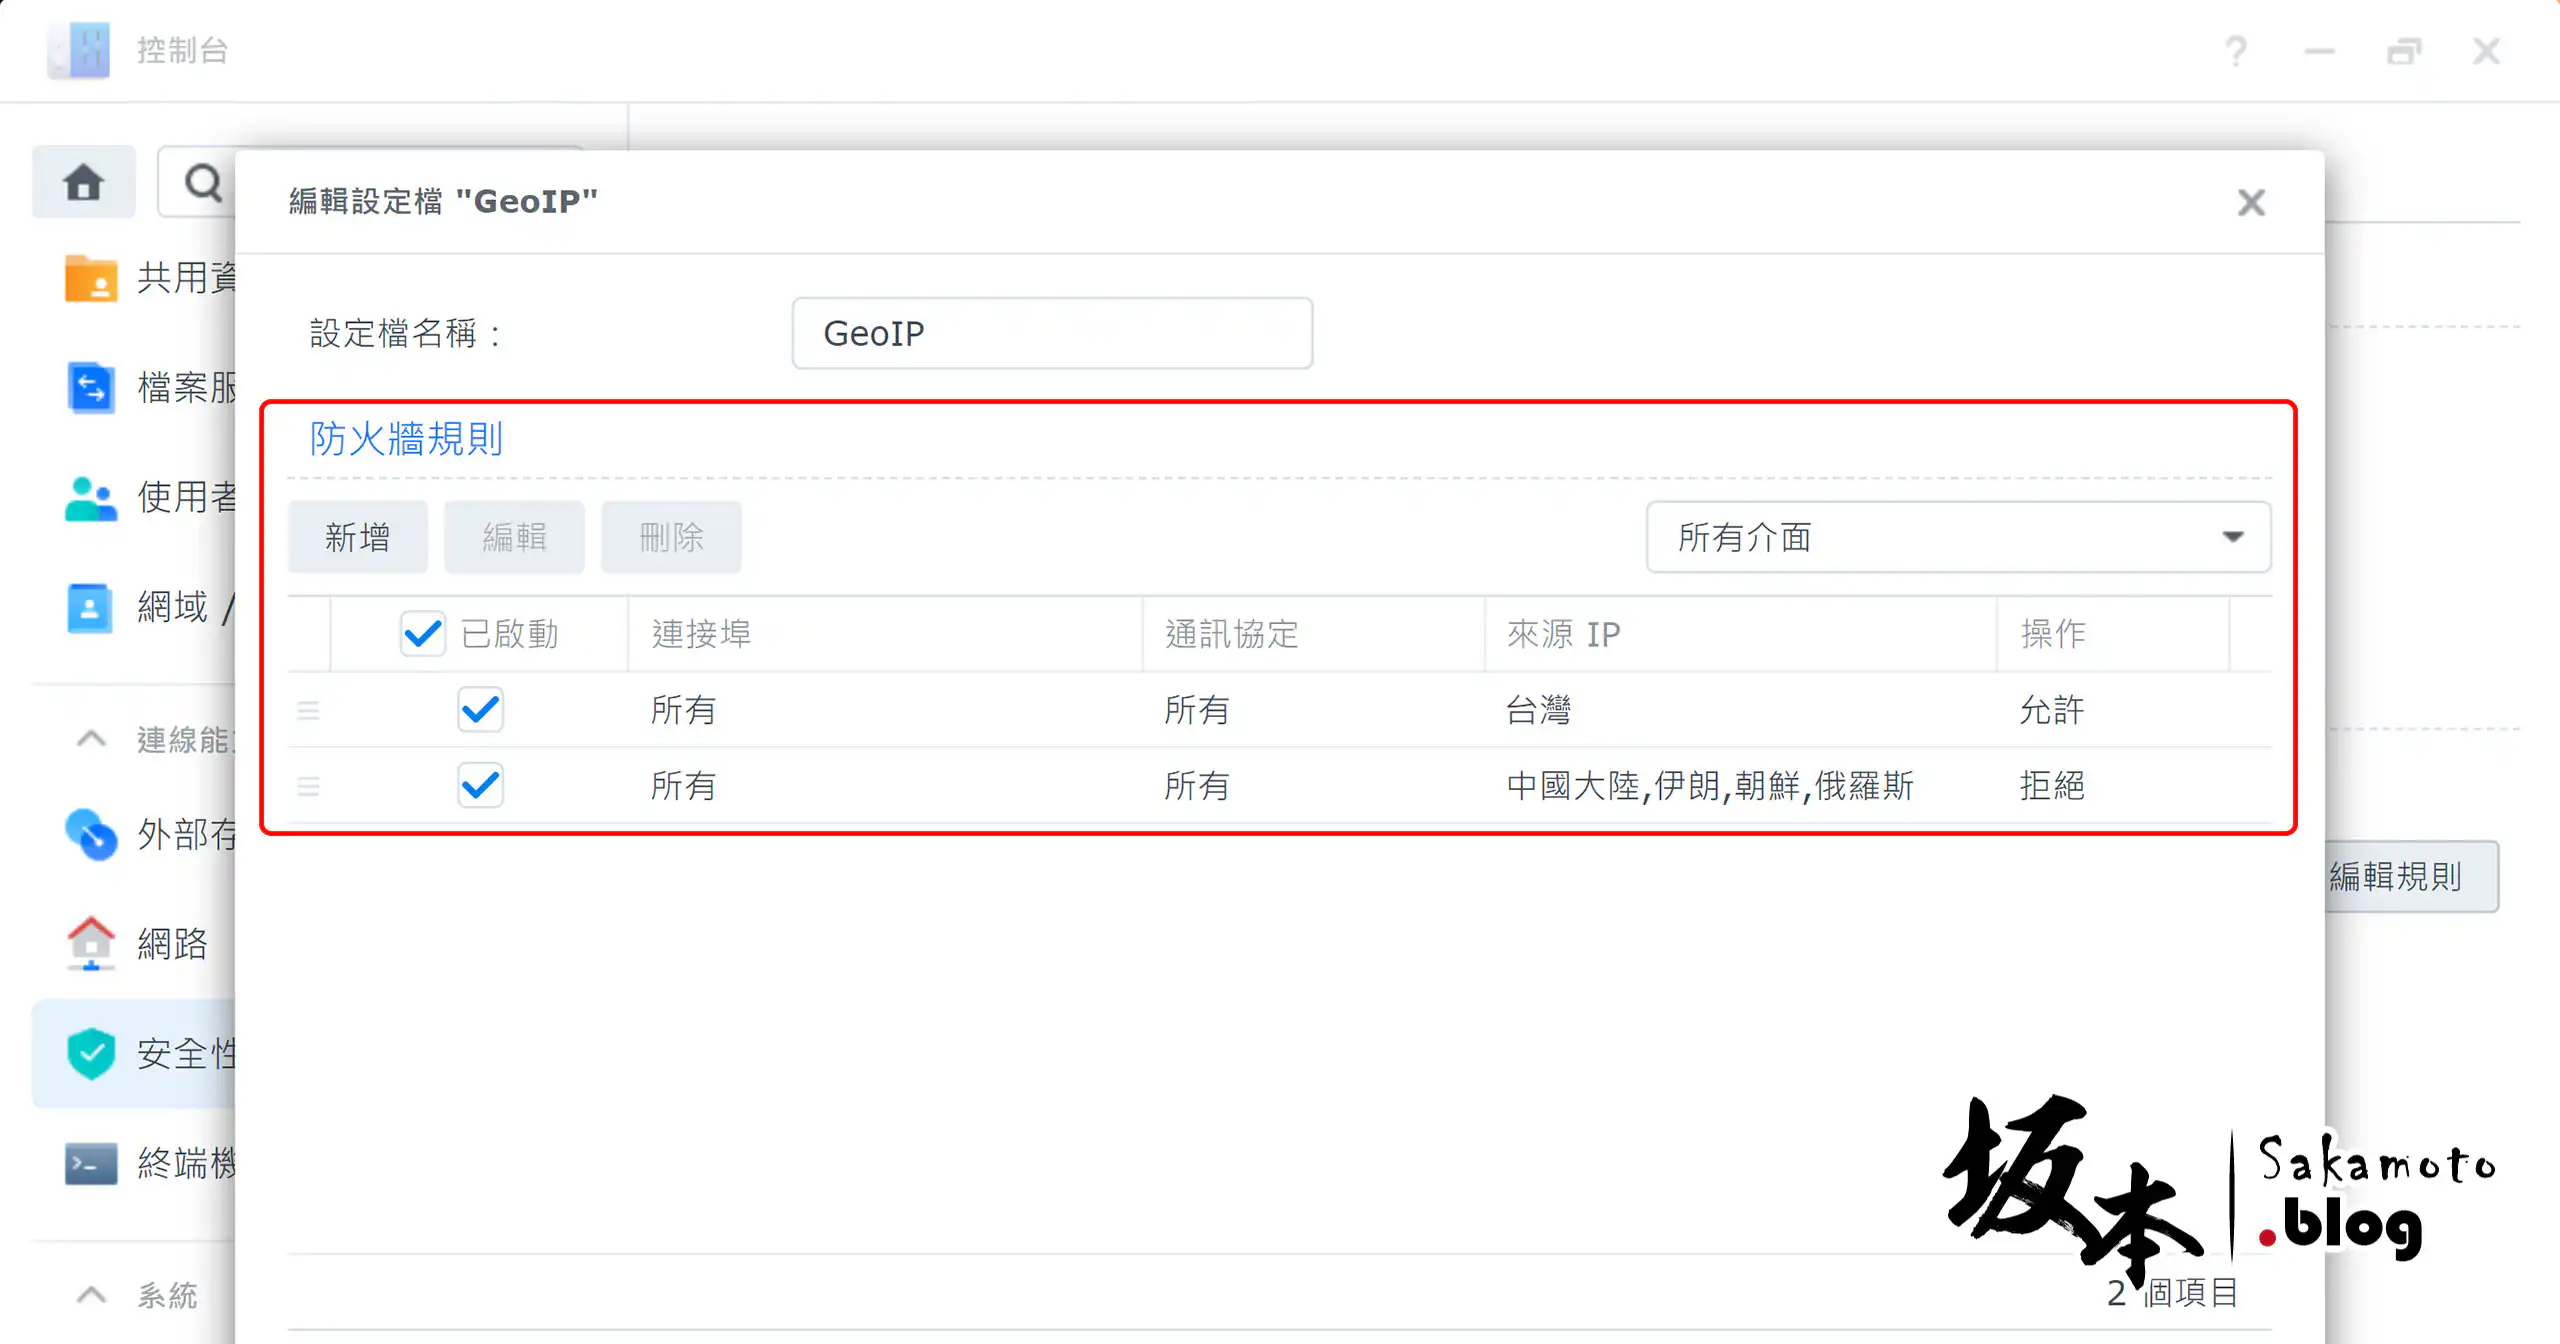This screenshot has width=2560, height=1344.
Task: Click the 設定檔名稱 GeoIP text field
Action: coord(1051,333)
